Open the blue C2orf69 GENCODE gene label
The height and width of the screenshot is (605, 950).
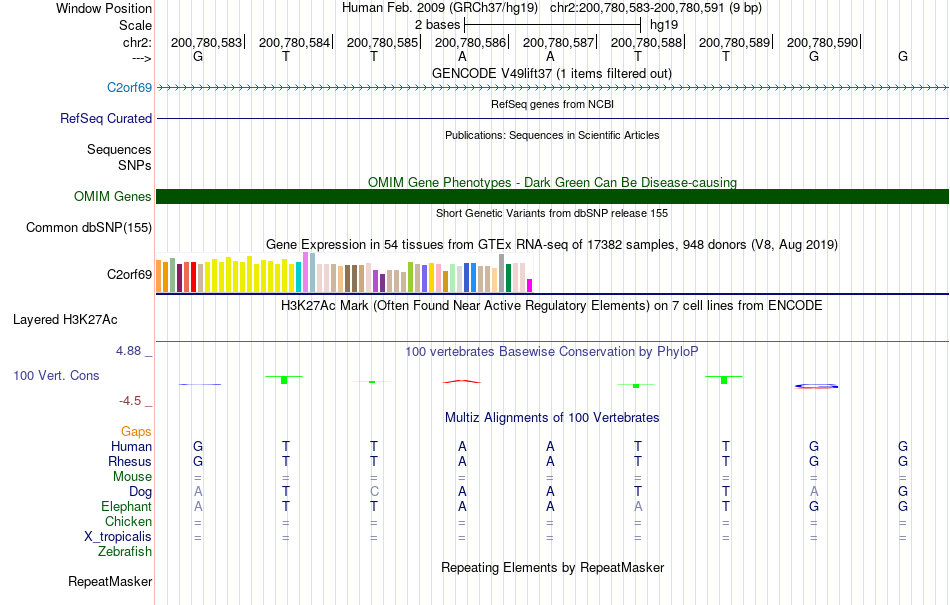point(129,87)
